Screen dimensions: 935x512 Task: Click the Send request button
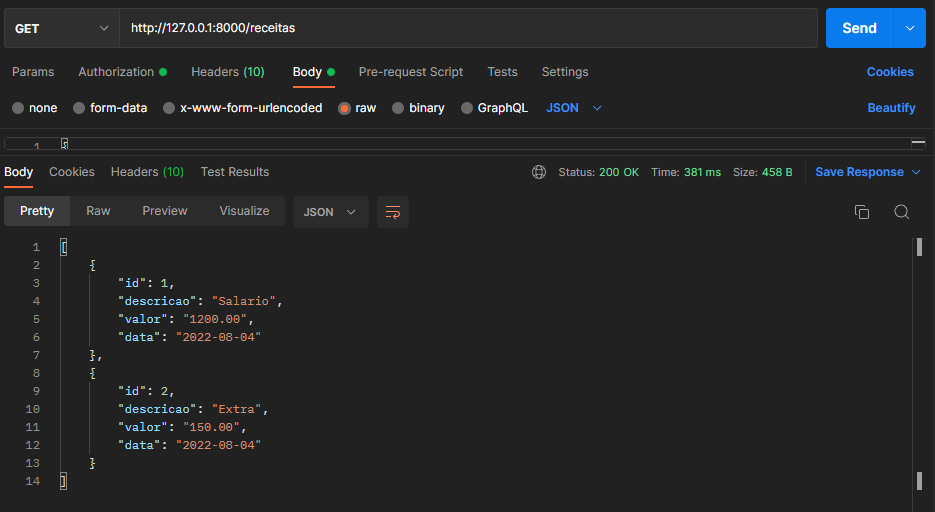point(859,28)
